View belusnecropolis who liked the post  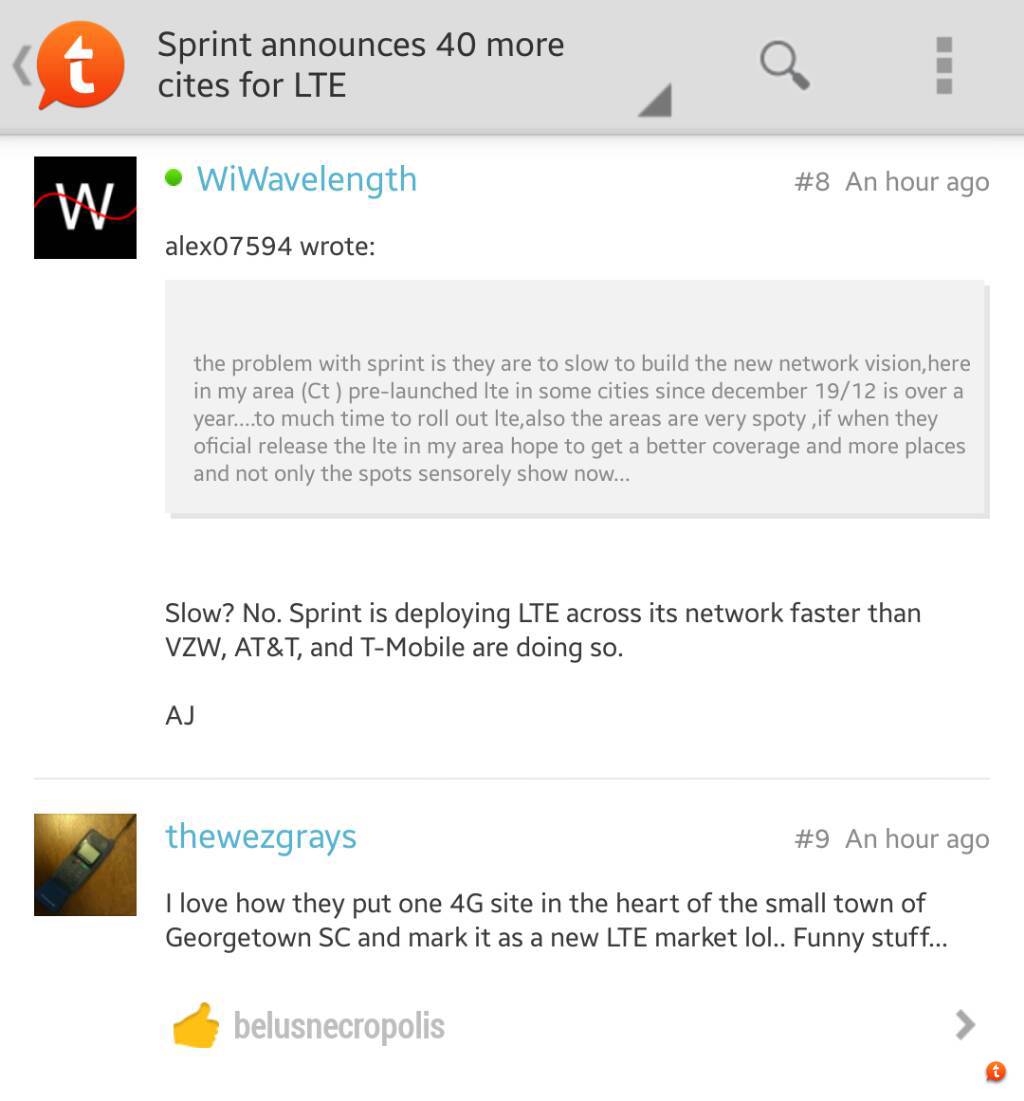[339, 1026]
